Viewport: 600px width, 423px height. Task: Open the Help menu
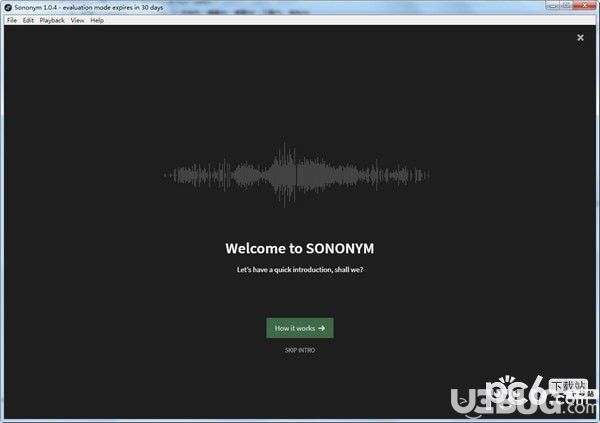click(97, 20)
